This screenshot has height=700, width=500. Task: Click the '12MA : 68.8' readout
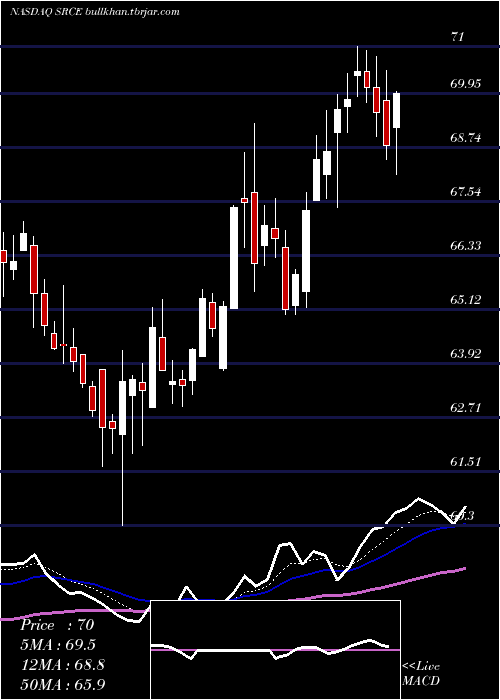pyautogui.click(x=62, y=665)
